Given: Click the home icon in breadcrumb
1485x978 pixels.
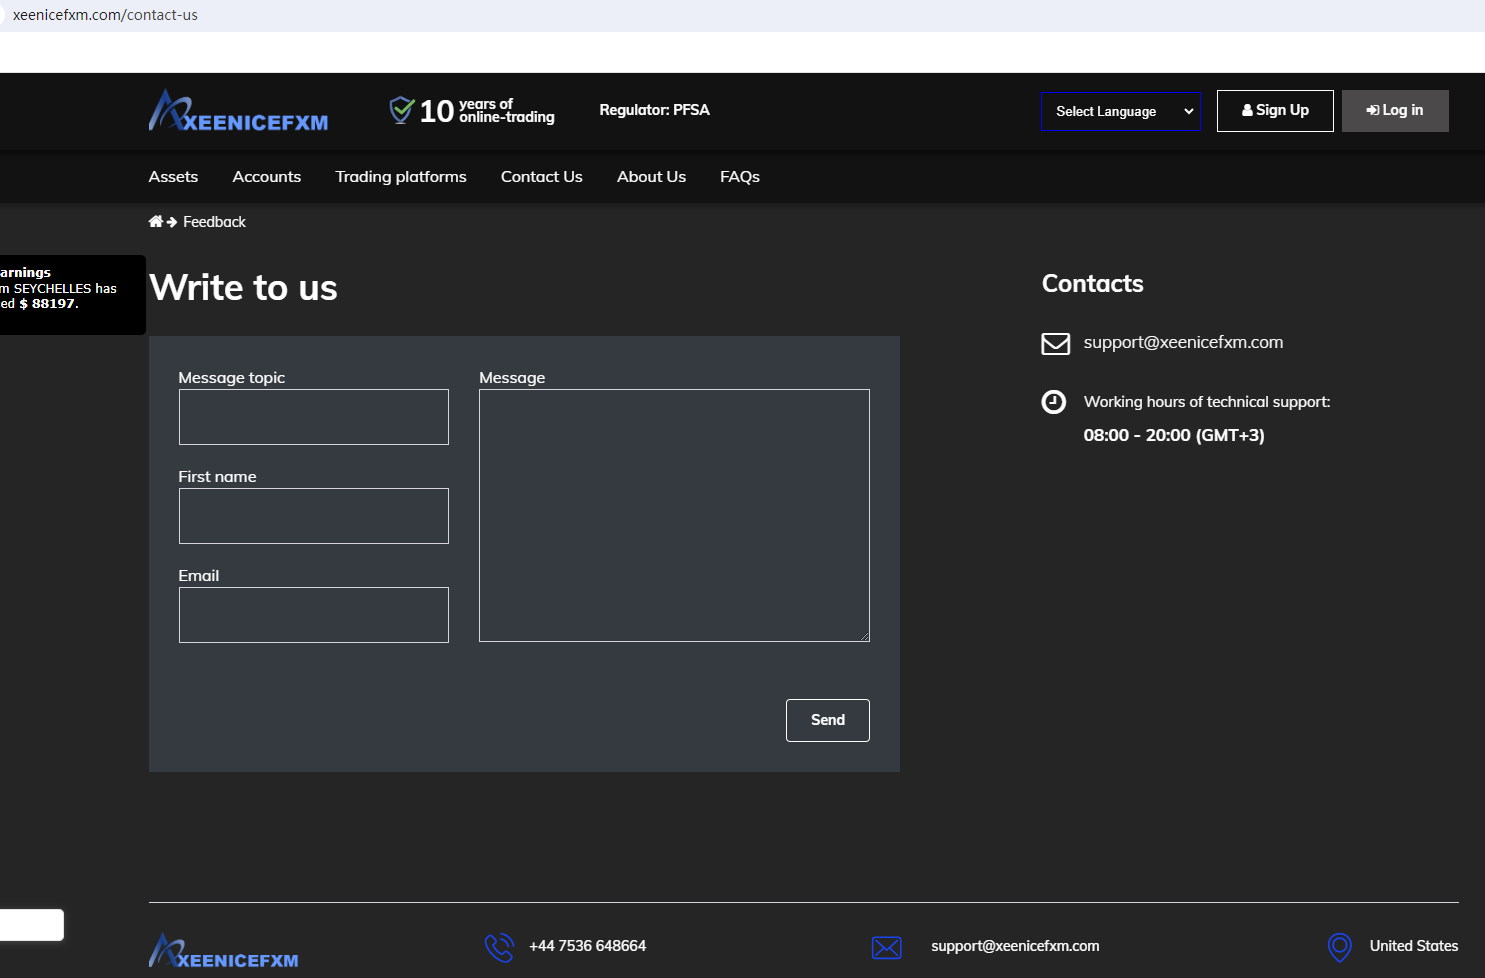Looking at the screenshot, I should [155, 222].
